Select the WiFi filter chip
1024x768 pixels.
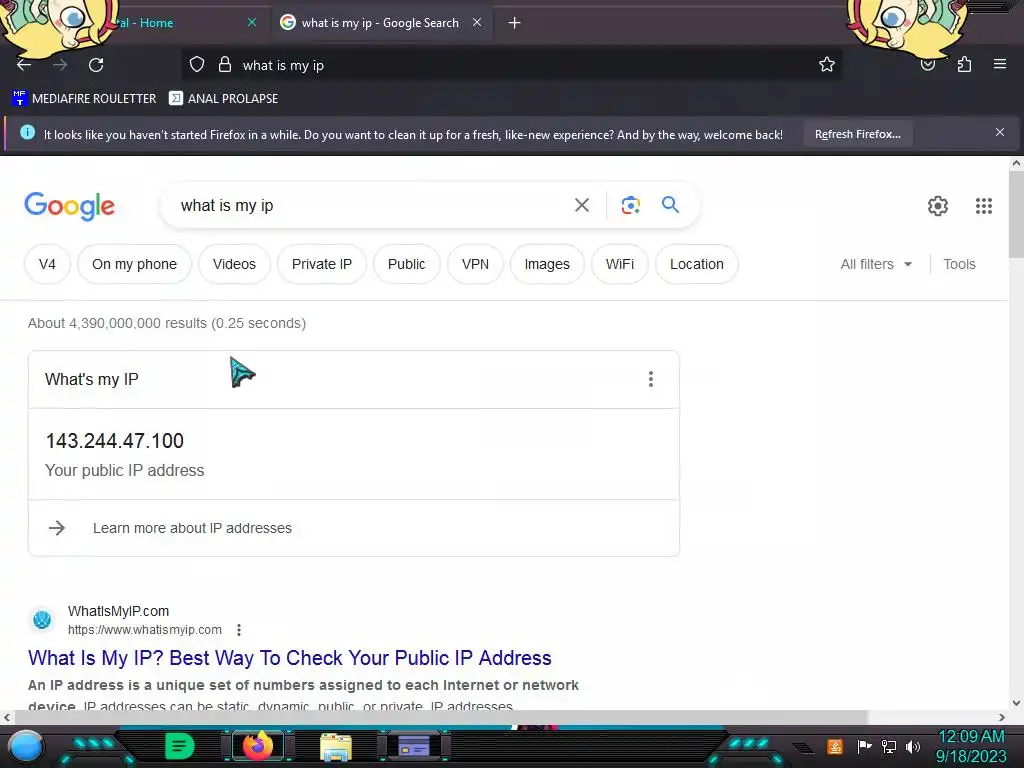(620, 264)
